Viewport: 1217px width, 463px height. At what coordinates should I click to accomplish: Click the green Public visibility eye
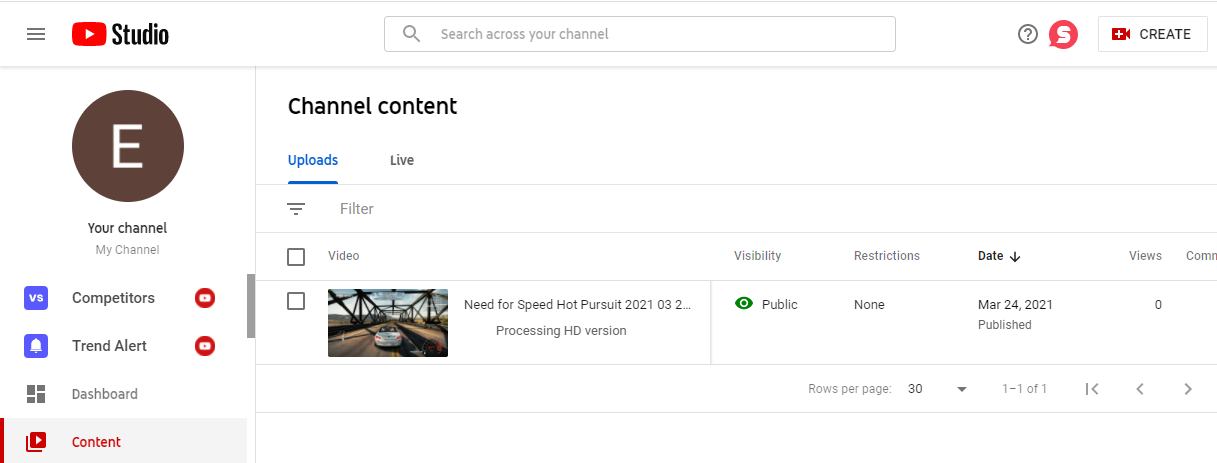744,304
